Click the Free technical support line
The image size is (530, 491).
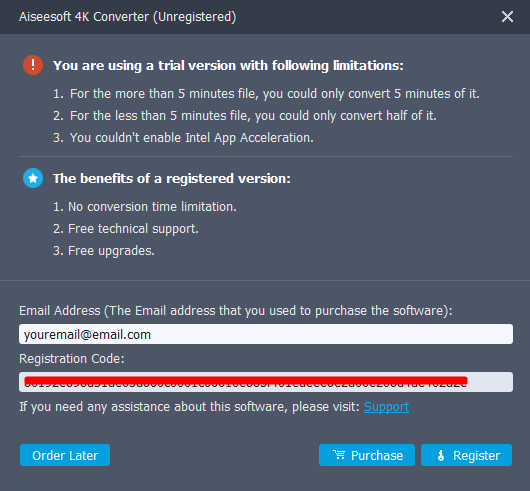tap(126, 229)
